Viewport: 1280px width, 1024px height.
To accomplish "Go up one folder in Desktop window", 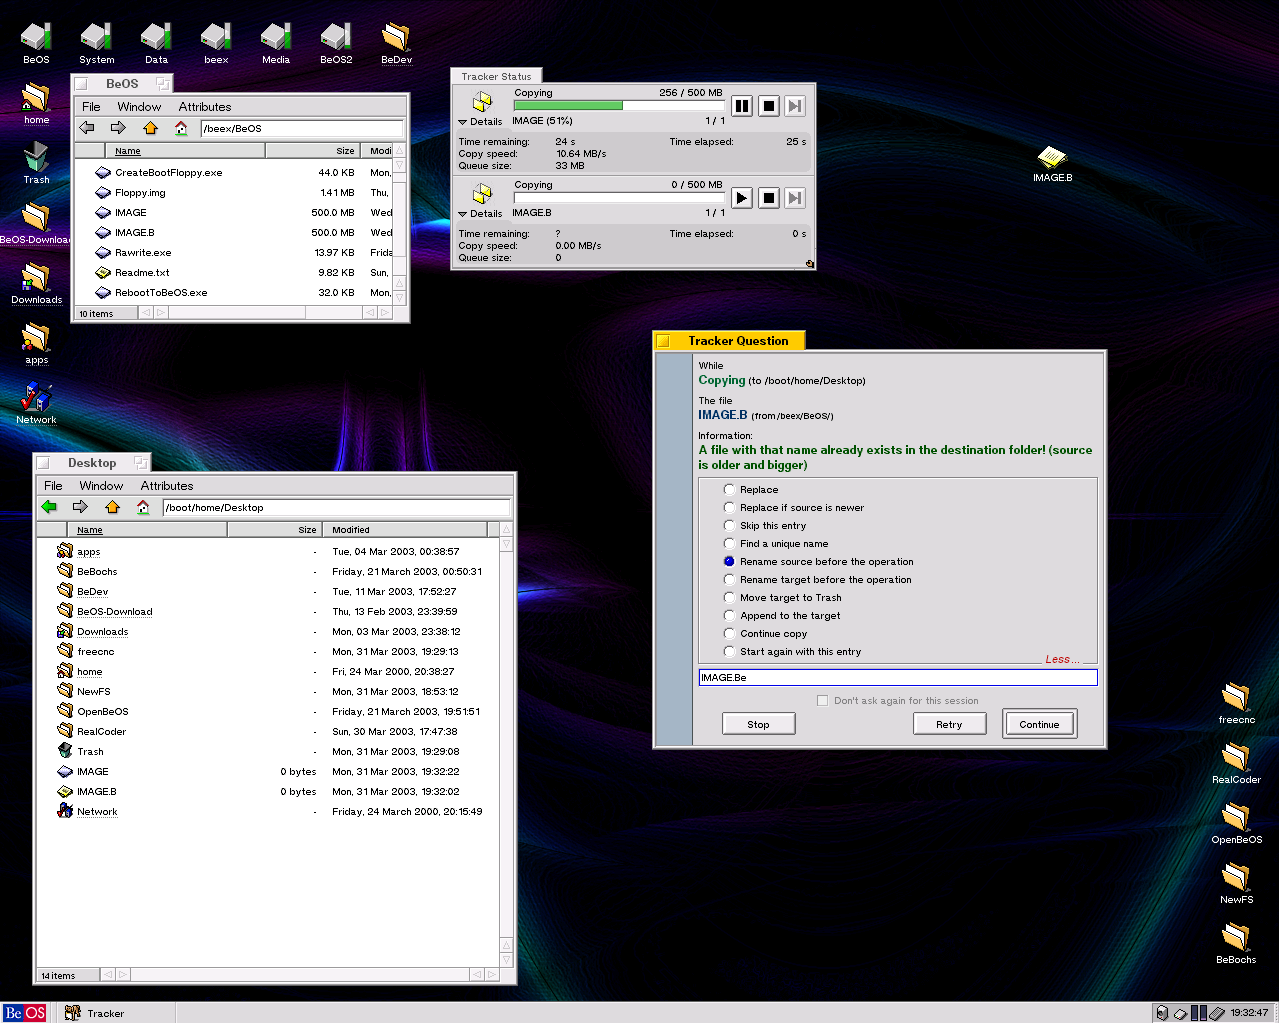I will click(112, 507).
